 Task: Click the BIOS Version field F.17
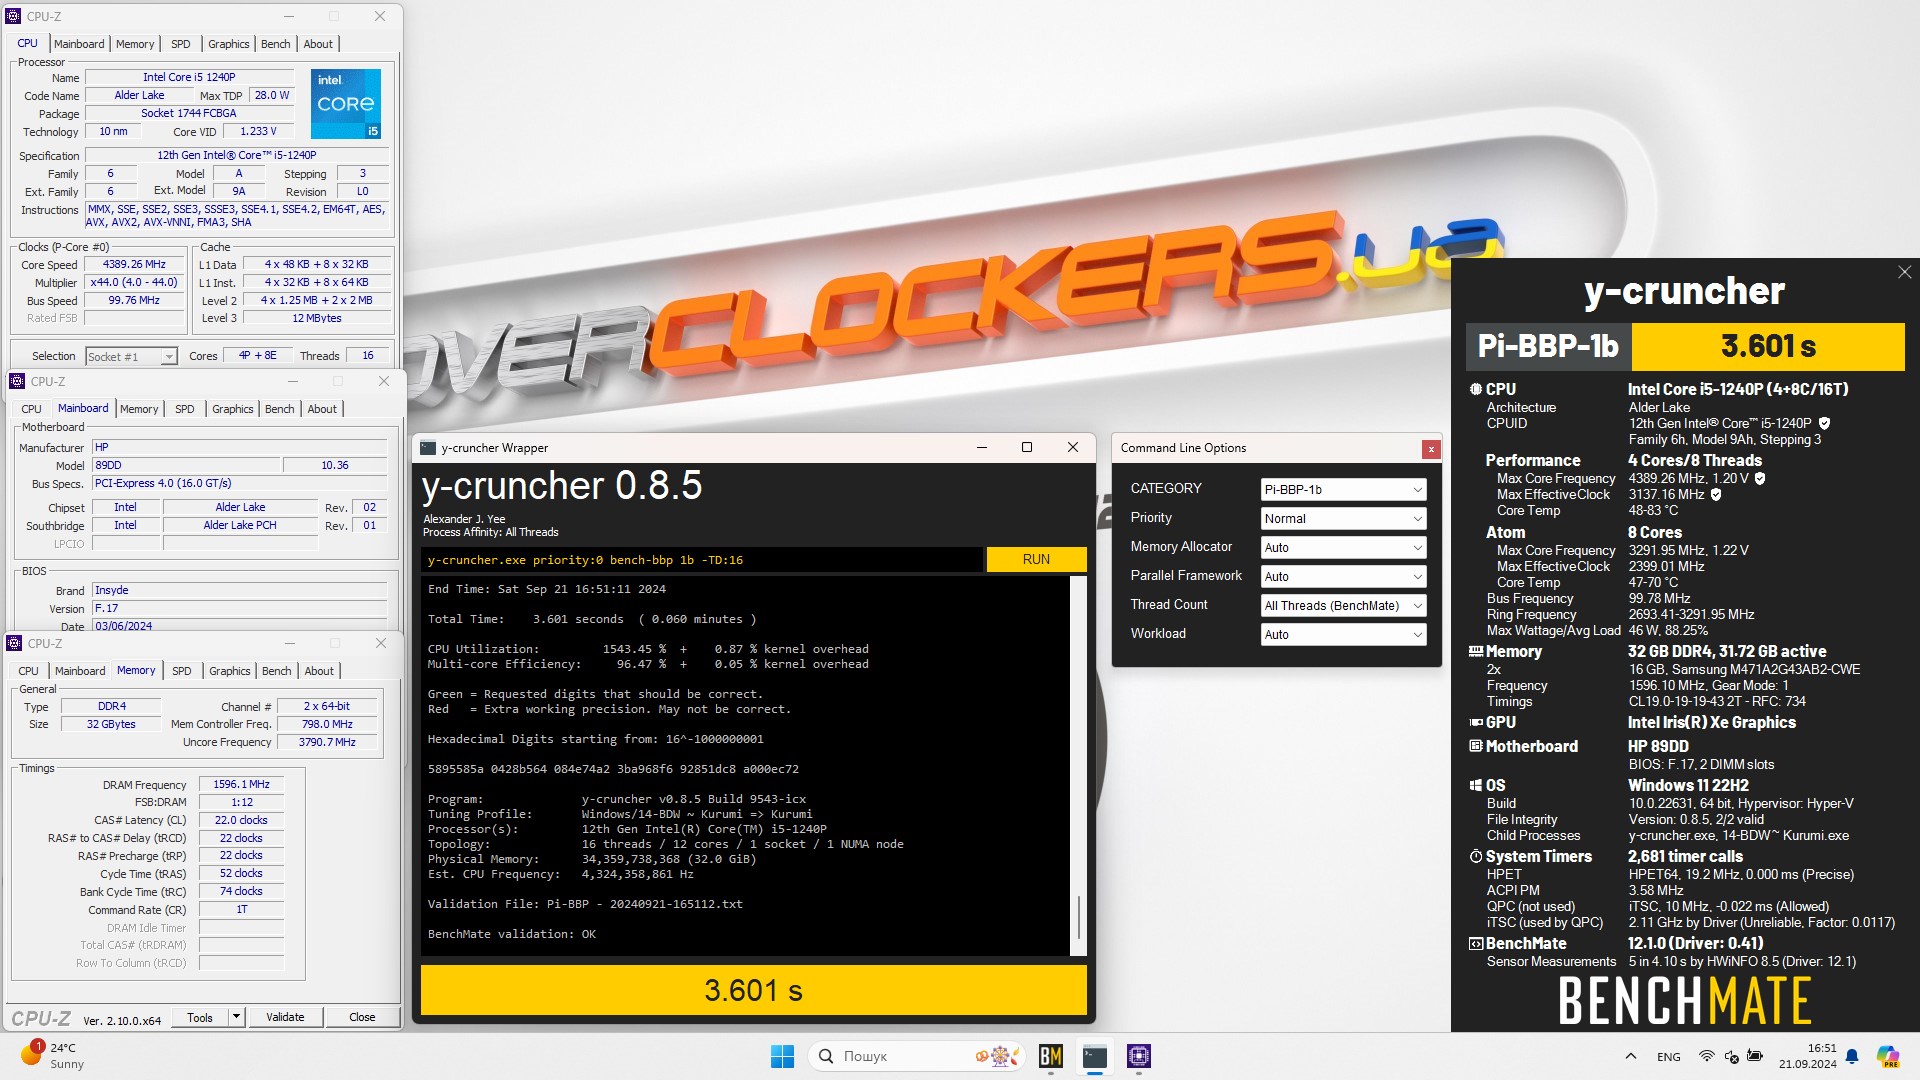tap(239, 608)
